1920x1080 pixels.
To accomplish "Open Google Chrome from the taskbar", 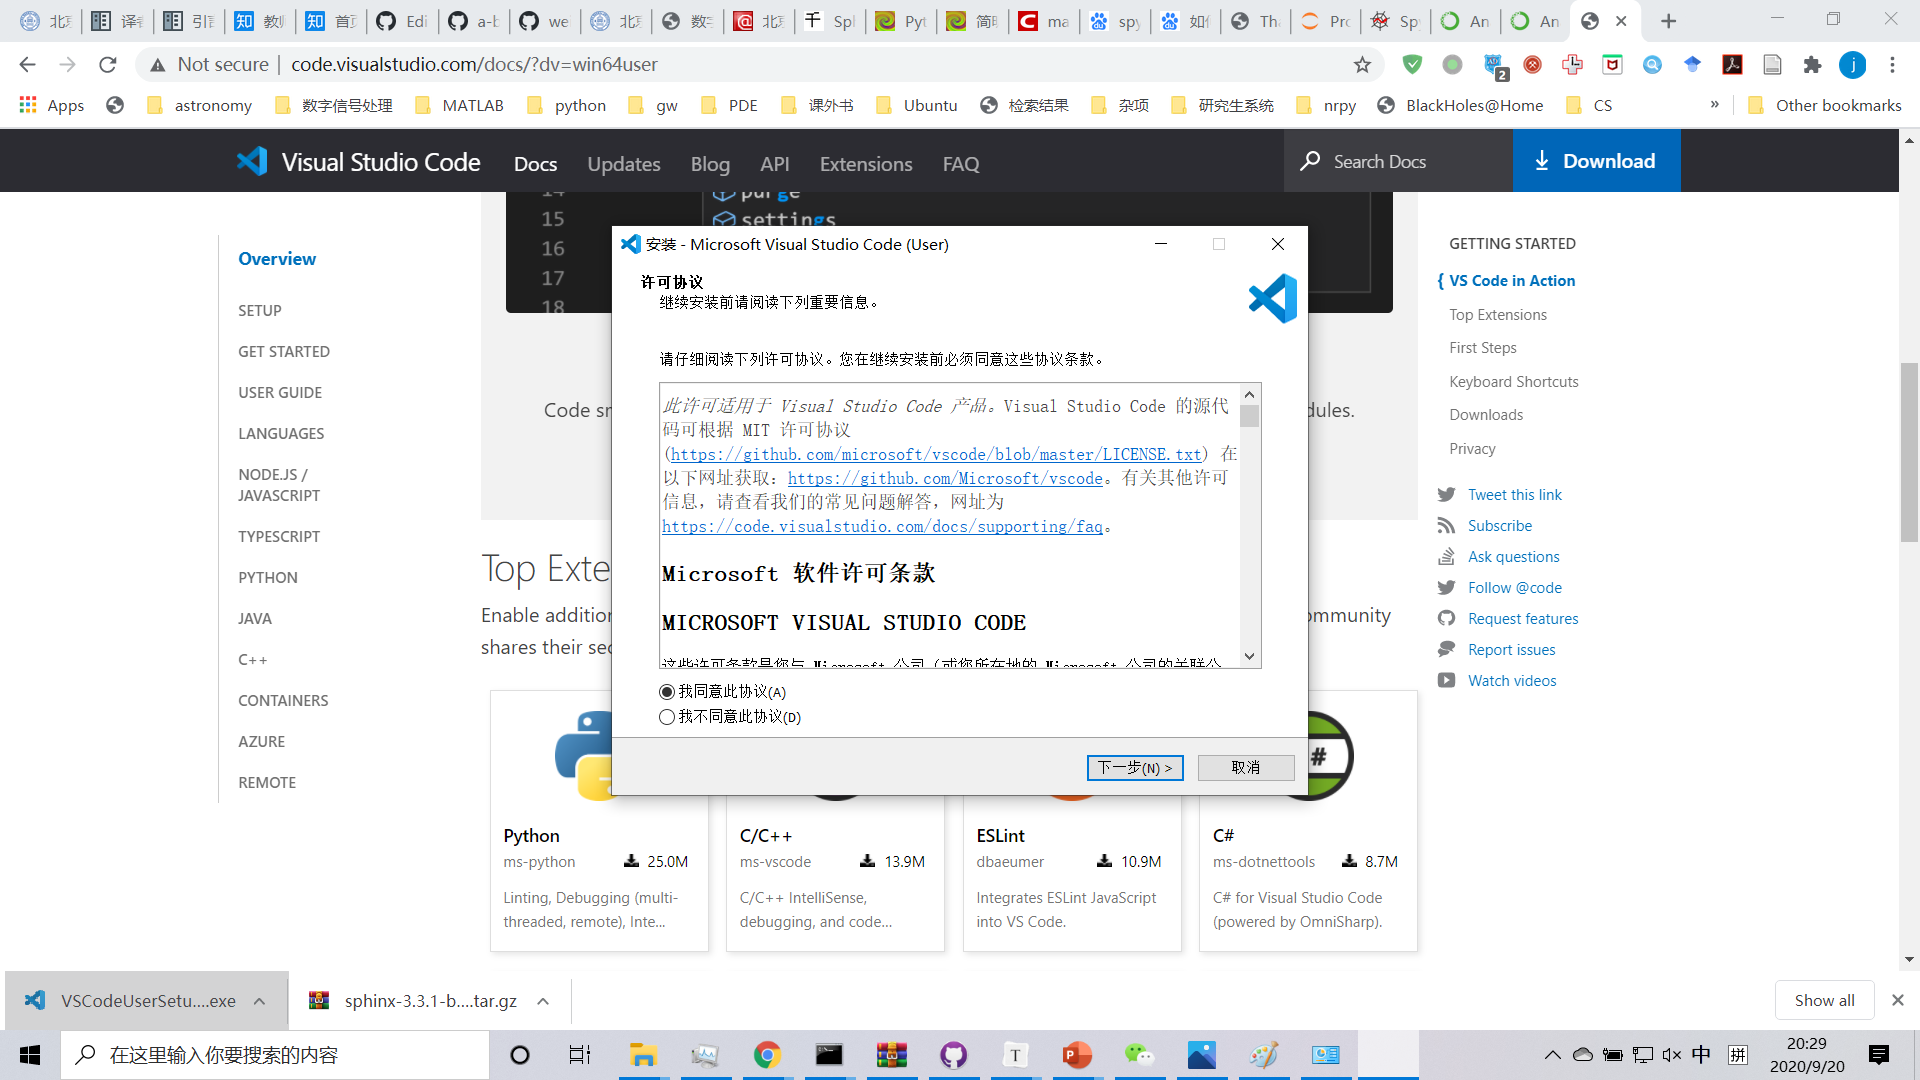I will tap(767, 1055).
